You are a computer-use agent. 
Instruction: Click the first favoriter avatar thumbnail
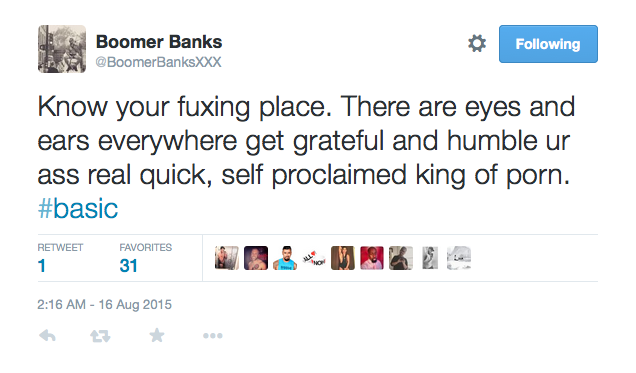[x=227, y=258]
